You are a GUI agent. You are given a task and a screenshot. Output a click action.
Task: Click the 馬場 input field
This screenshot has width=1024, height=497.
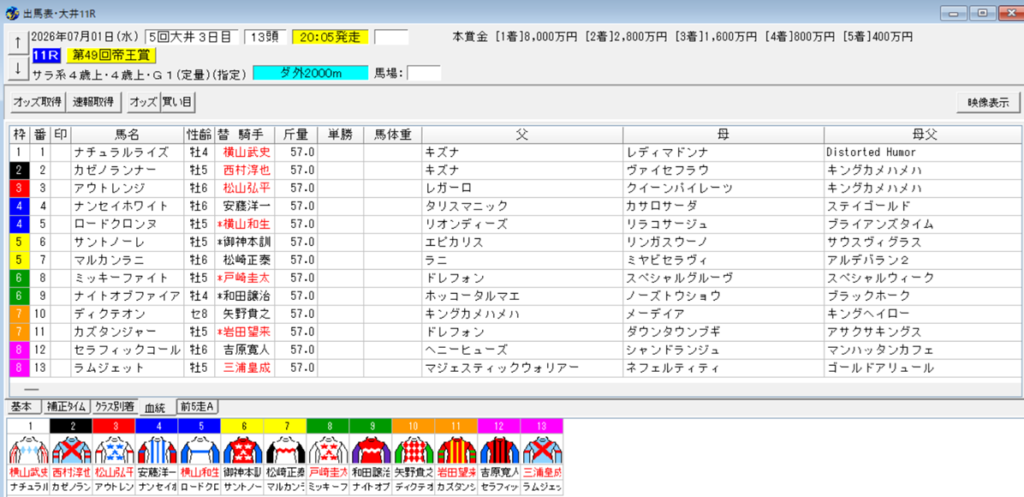point(424,73)
